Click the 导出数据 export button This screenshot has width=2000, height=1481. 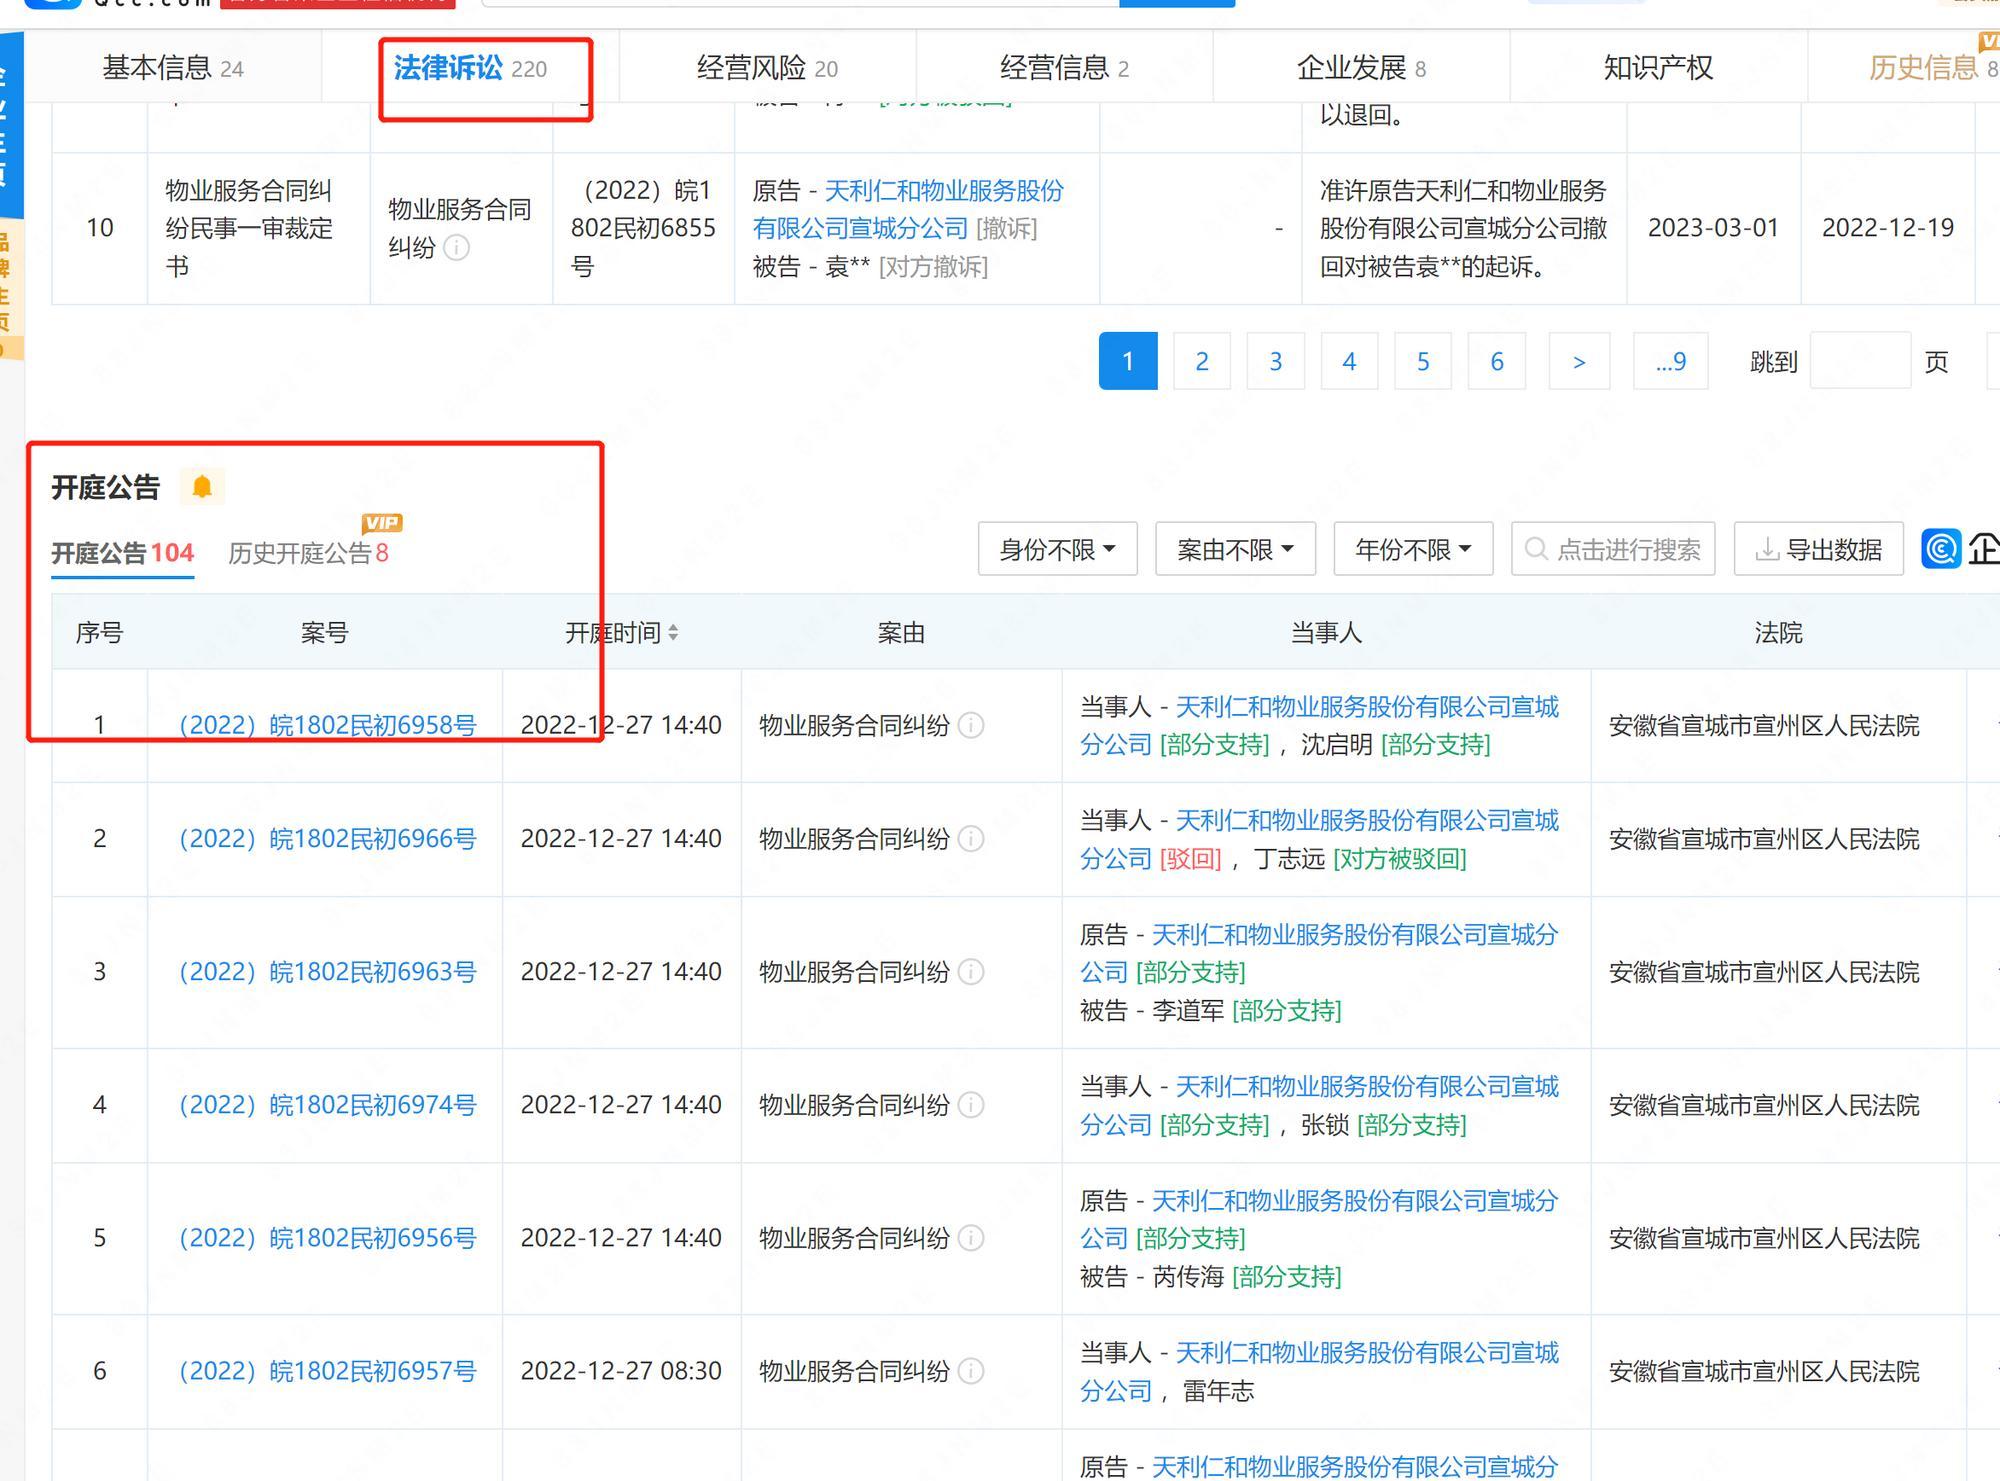(1819, 549)
